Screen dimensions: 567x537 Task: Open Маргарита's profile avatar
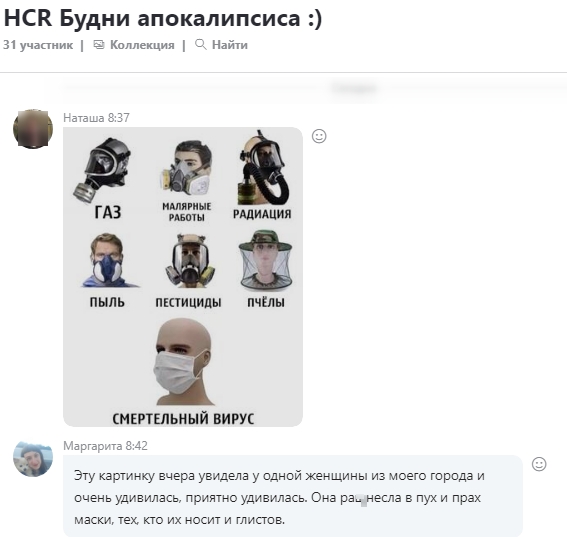(x=33, y=459)
